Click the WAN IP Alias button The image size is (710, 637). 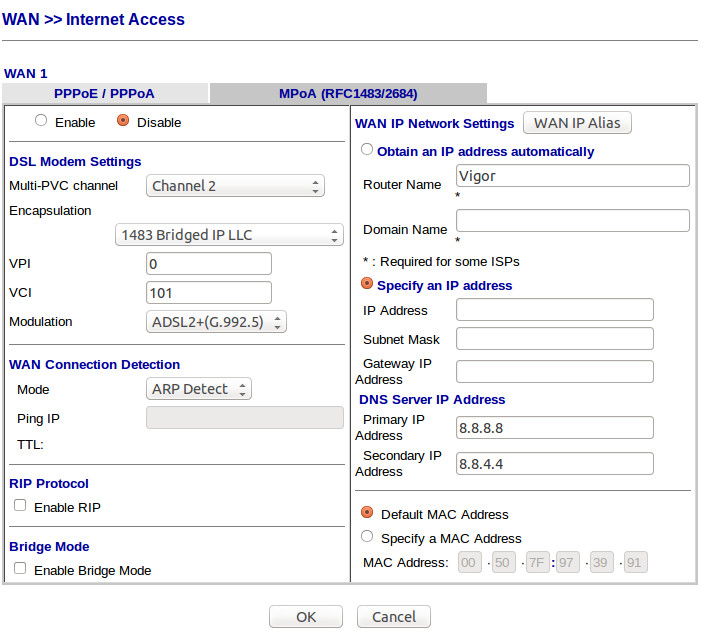point(577,123)
